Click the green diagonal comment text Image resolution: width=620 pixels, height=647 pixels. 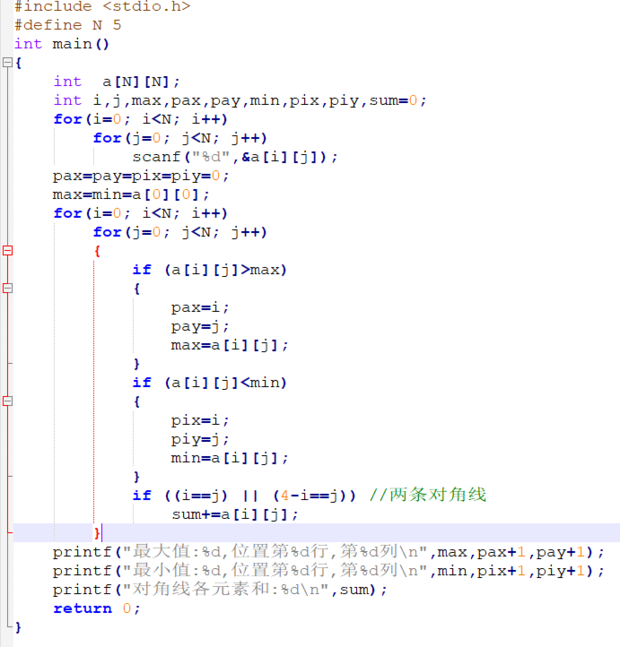[428, 495]
